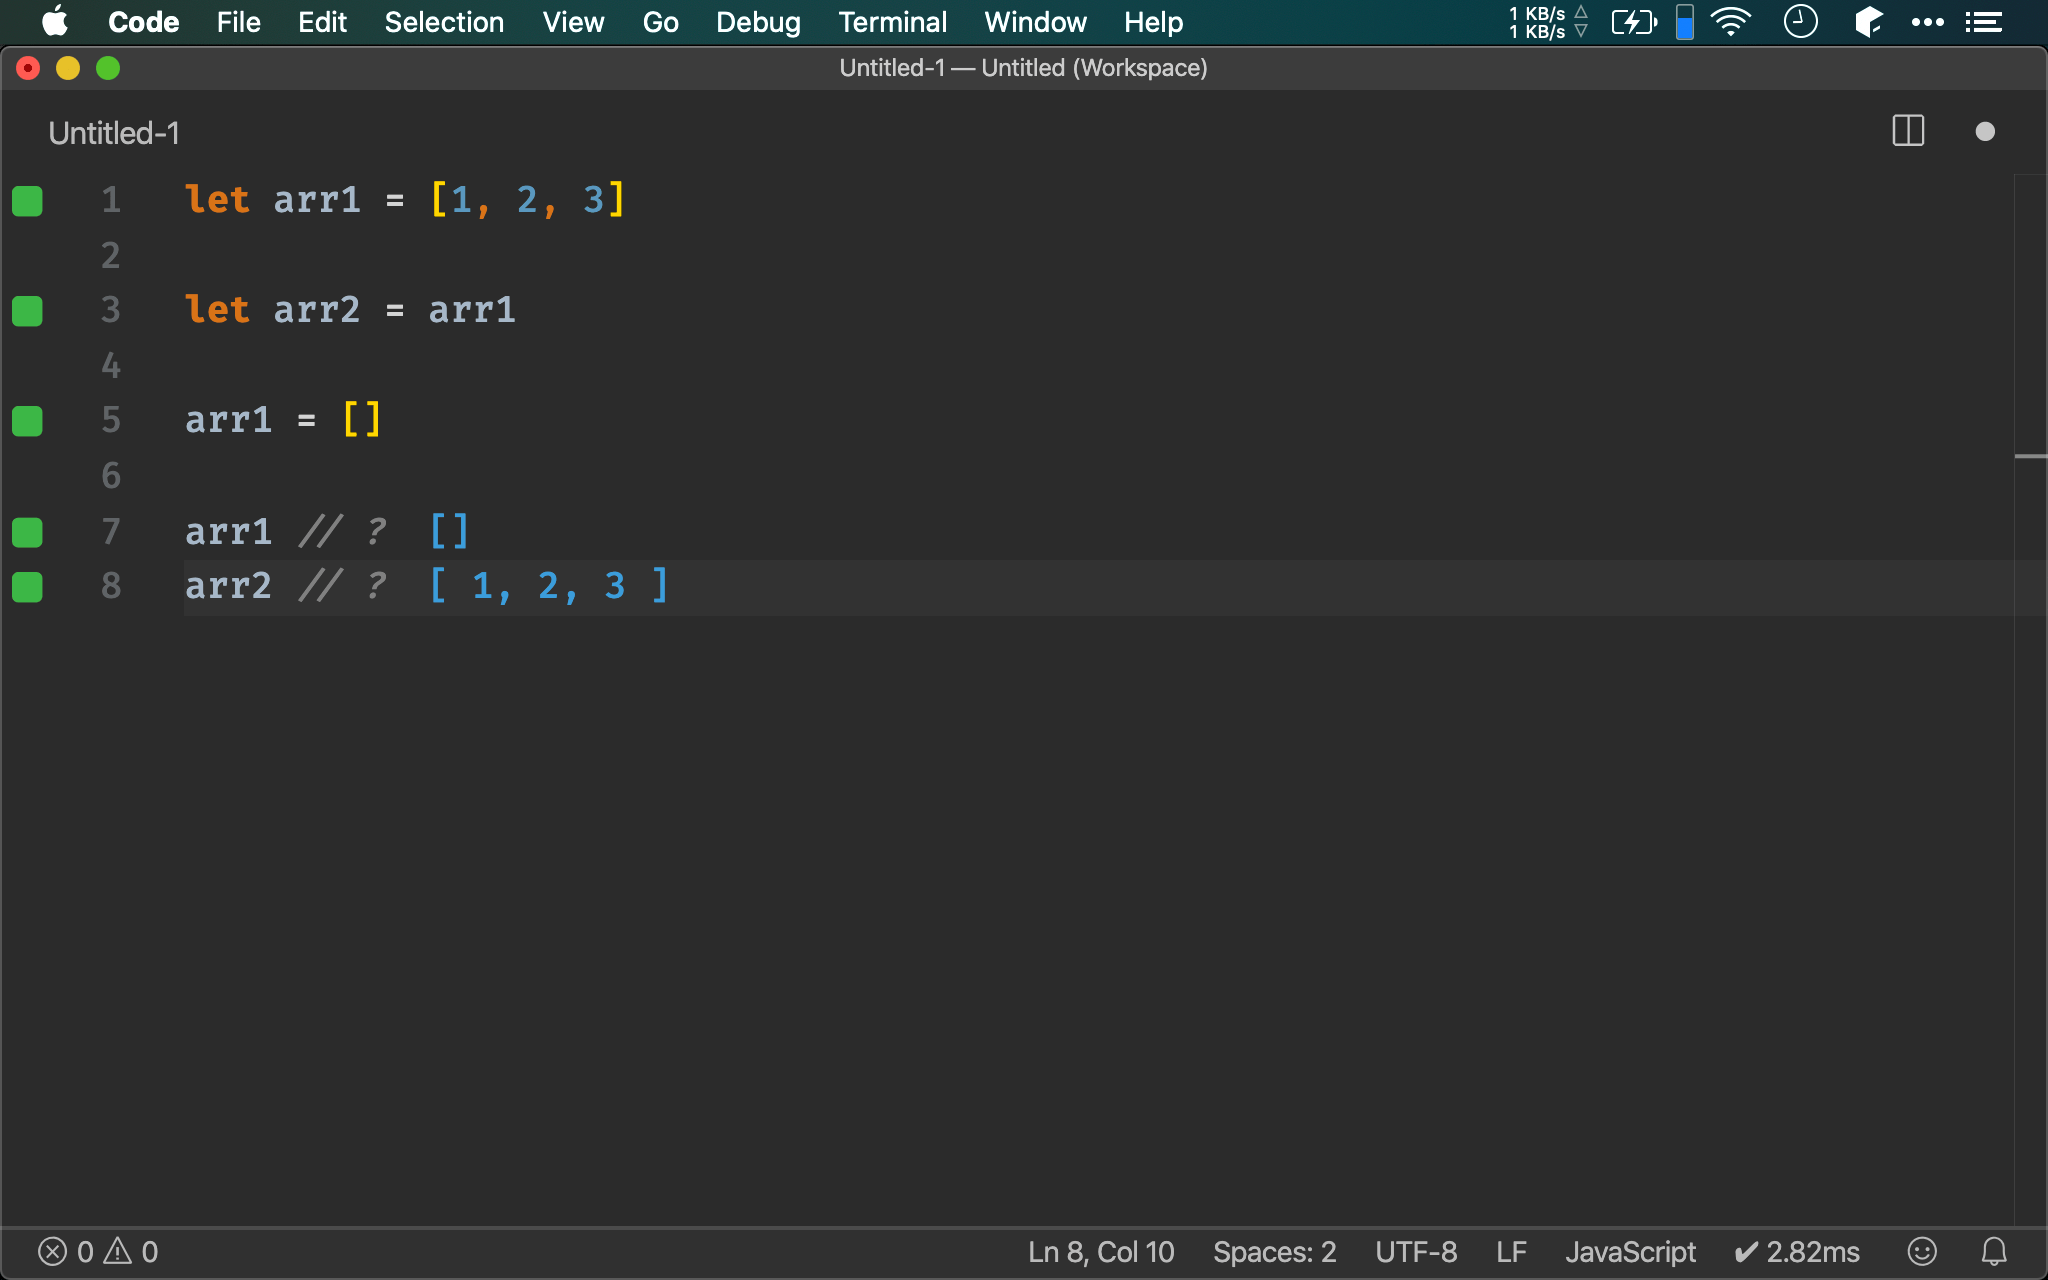This screenshot has height=1280, width=2048.
Task: Click the Go menu in menu bar
Action: (x=661, y=22)
